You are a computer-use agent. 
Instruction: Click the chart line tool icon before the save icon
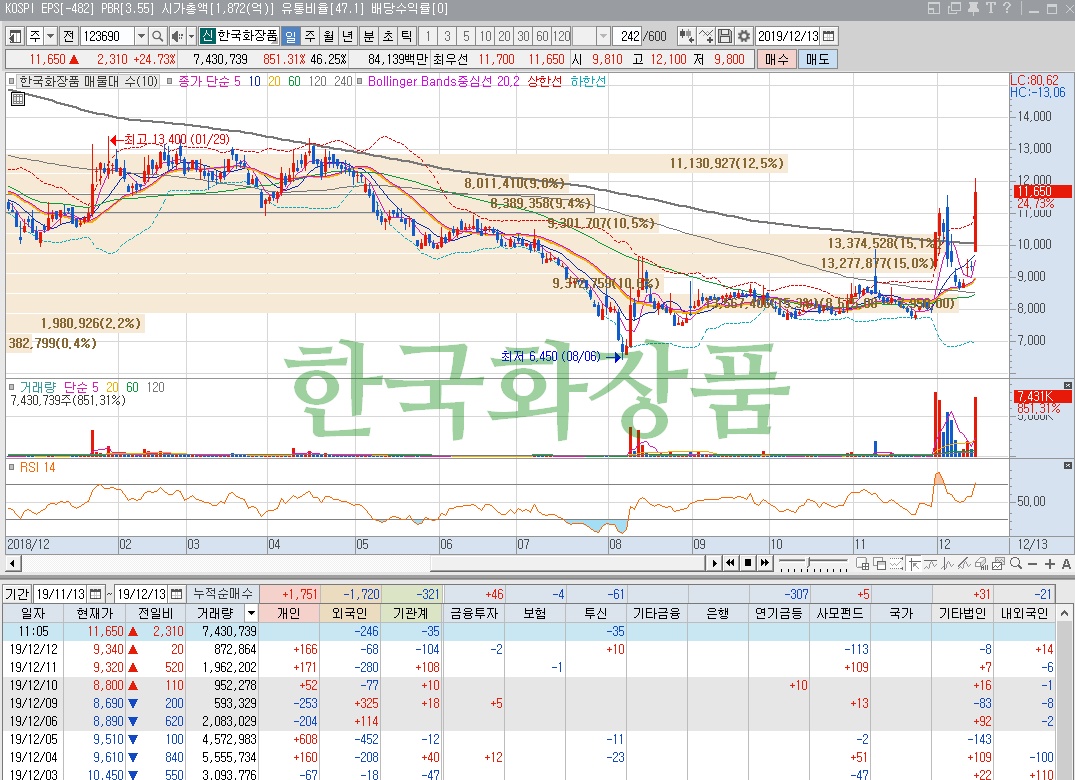tap(705, 36)
